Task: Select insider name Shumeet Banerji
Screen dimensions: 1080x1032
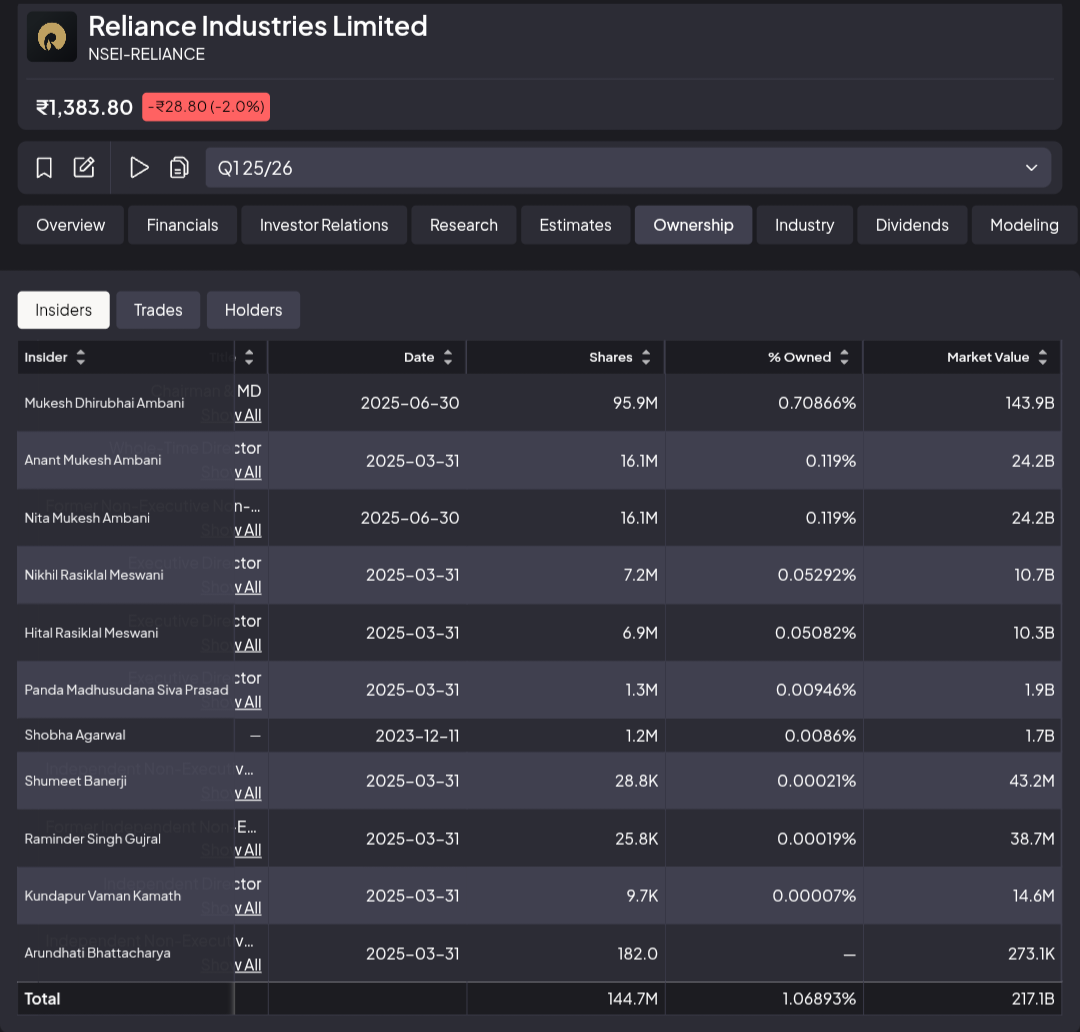Action: pyautogui.click(x=76, y=781)
